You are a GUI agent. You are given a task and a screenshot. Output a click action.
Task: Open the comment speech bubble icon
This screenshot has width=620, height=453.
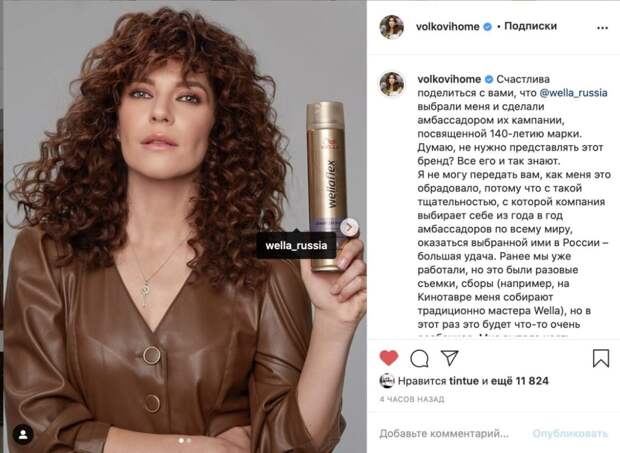[x=419, y=359]
